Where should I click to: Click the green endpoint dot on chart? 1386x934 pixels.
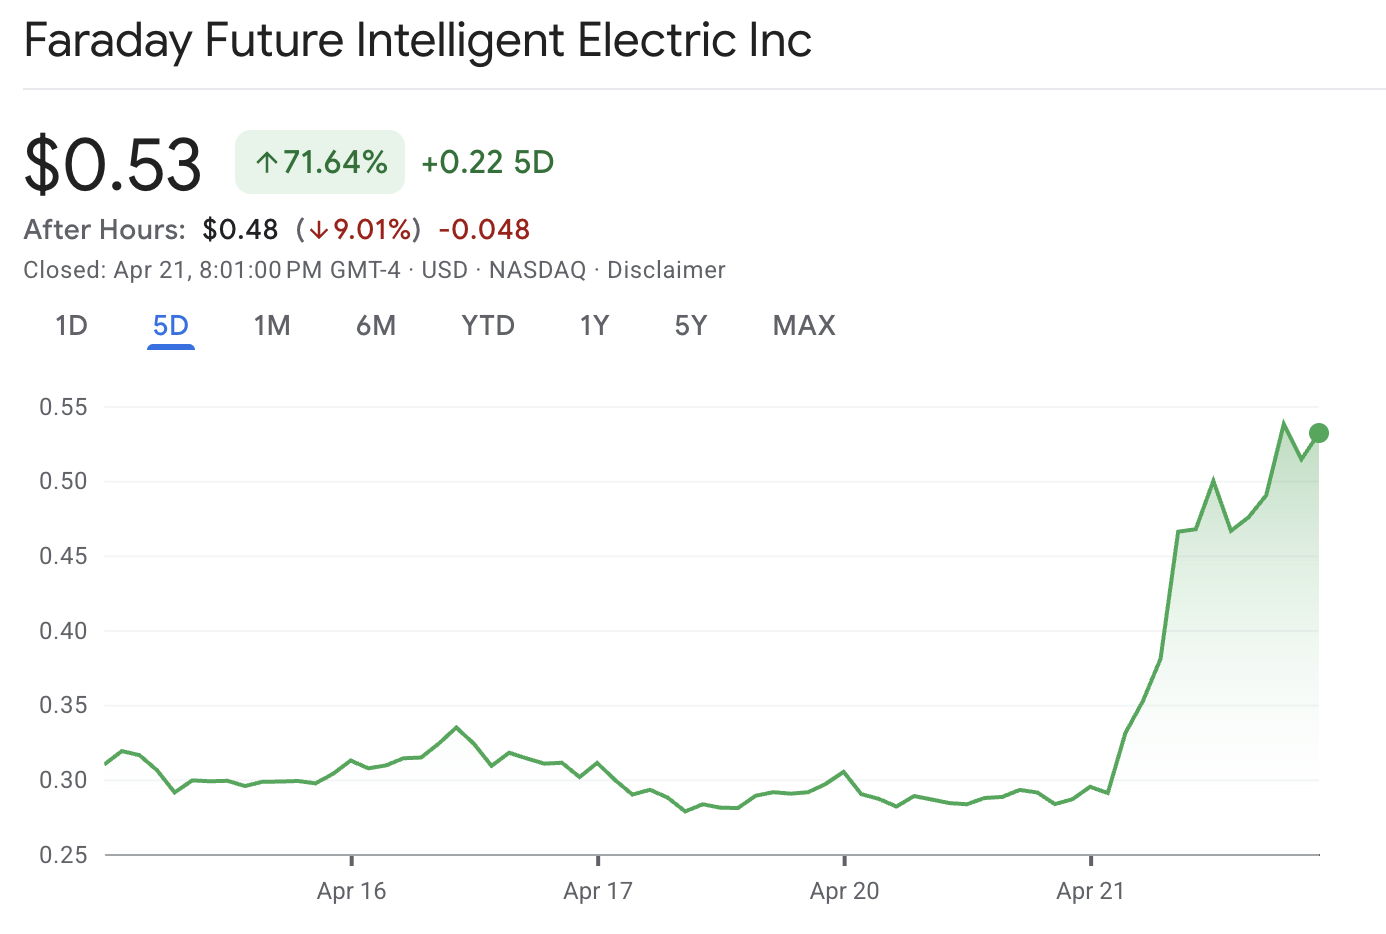coord(1319,433)
